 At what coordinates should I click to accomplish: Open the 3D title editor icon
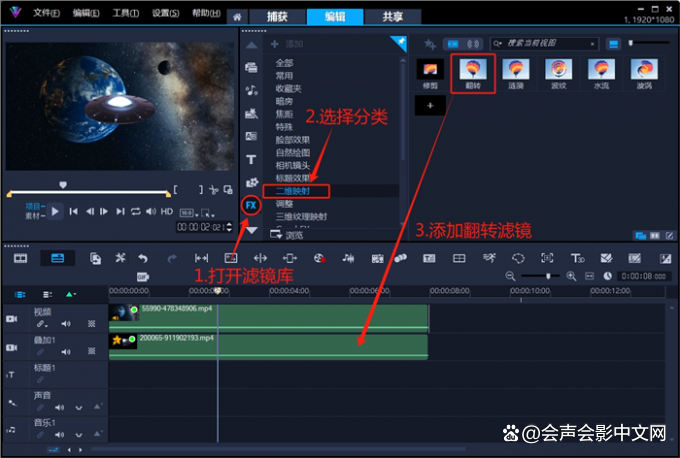(577, 258)
